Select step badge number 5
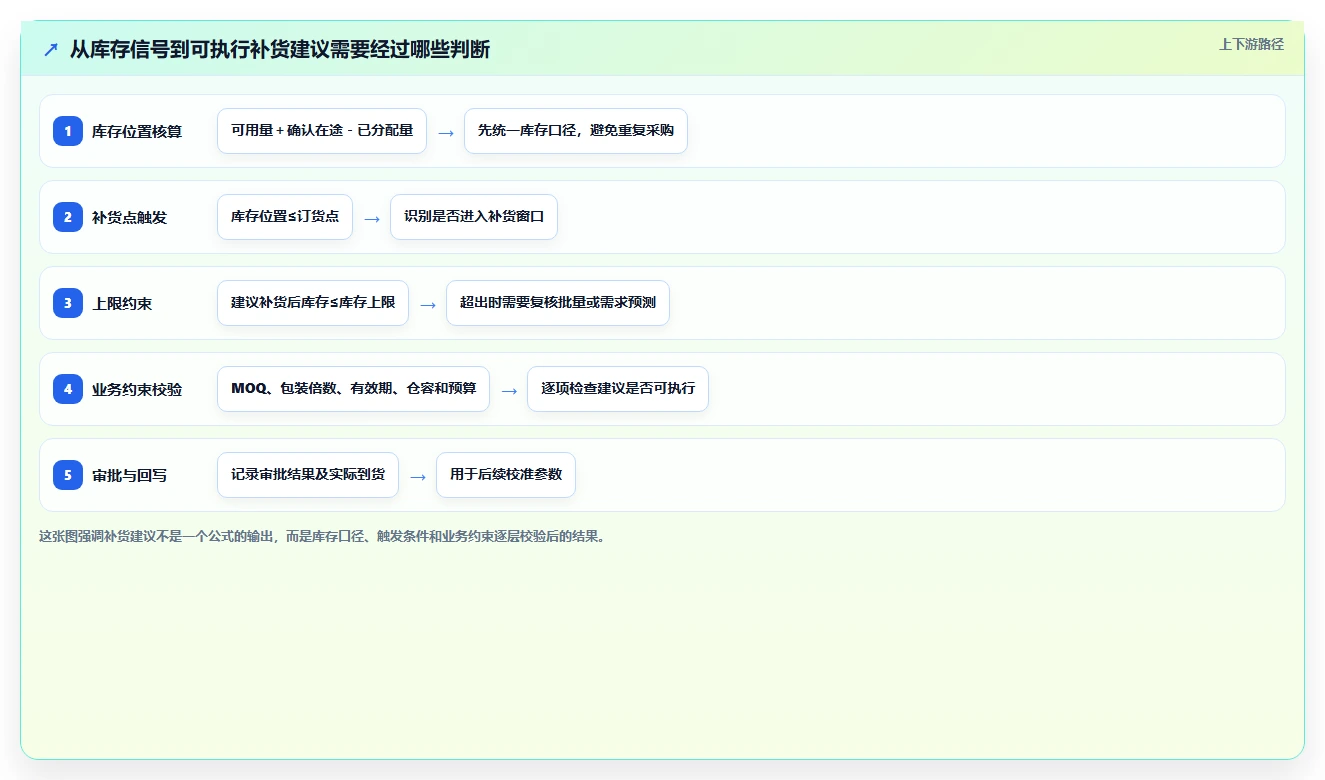1325x780 pixels. click(68, 475)
